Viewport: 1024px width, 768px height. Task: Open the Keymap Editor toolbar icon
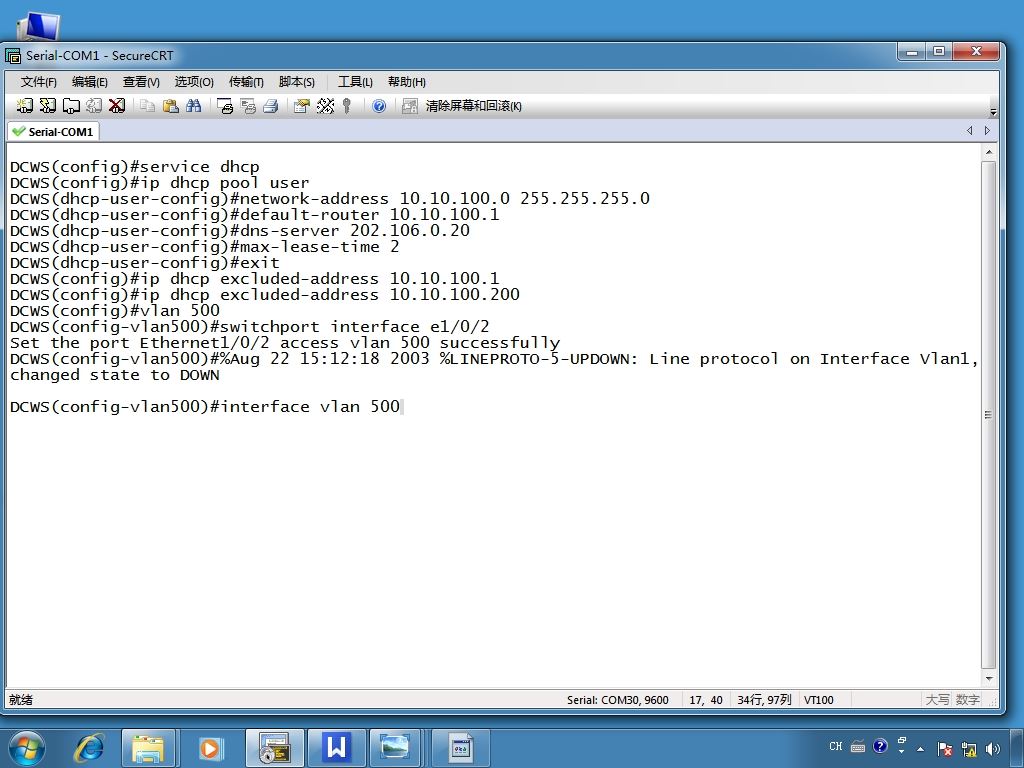click(x=325, y=106)
